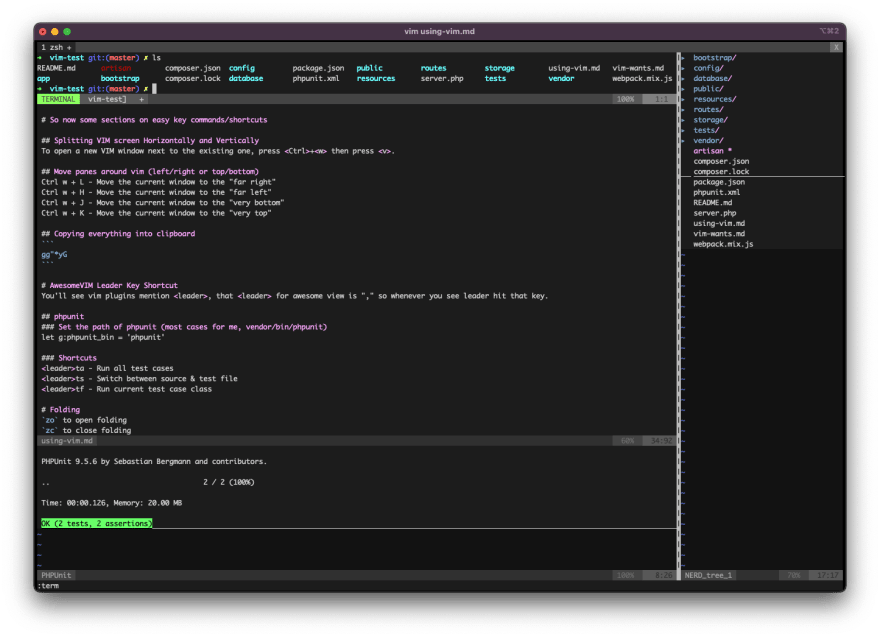Switch to the vim-test] tab in tabline
Image resolution: width=880 pixels, height=637 pixels.
tap(107, 99)
